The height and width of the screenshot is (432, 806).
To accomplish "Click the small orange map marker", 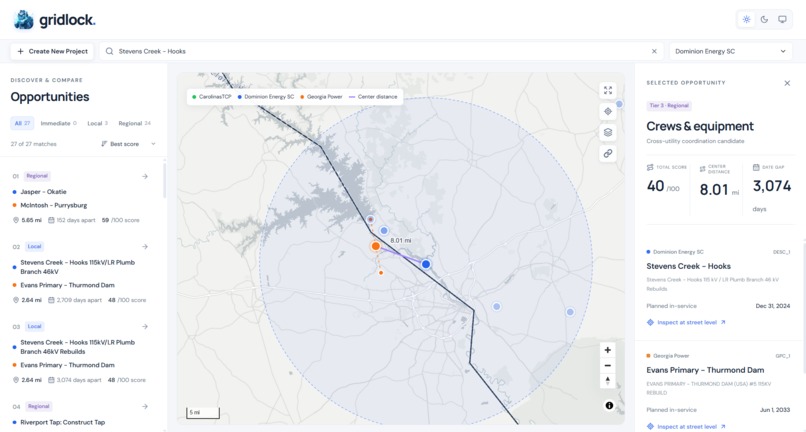I will pyautogui.click(x=381, y=273).
